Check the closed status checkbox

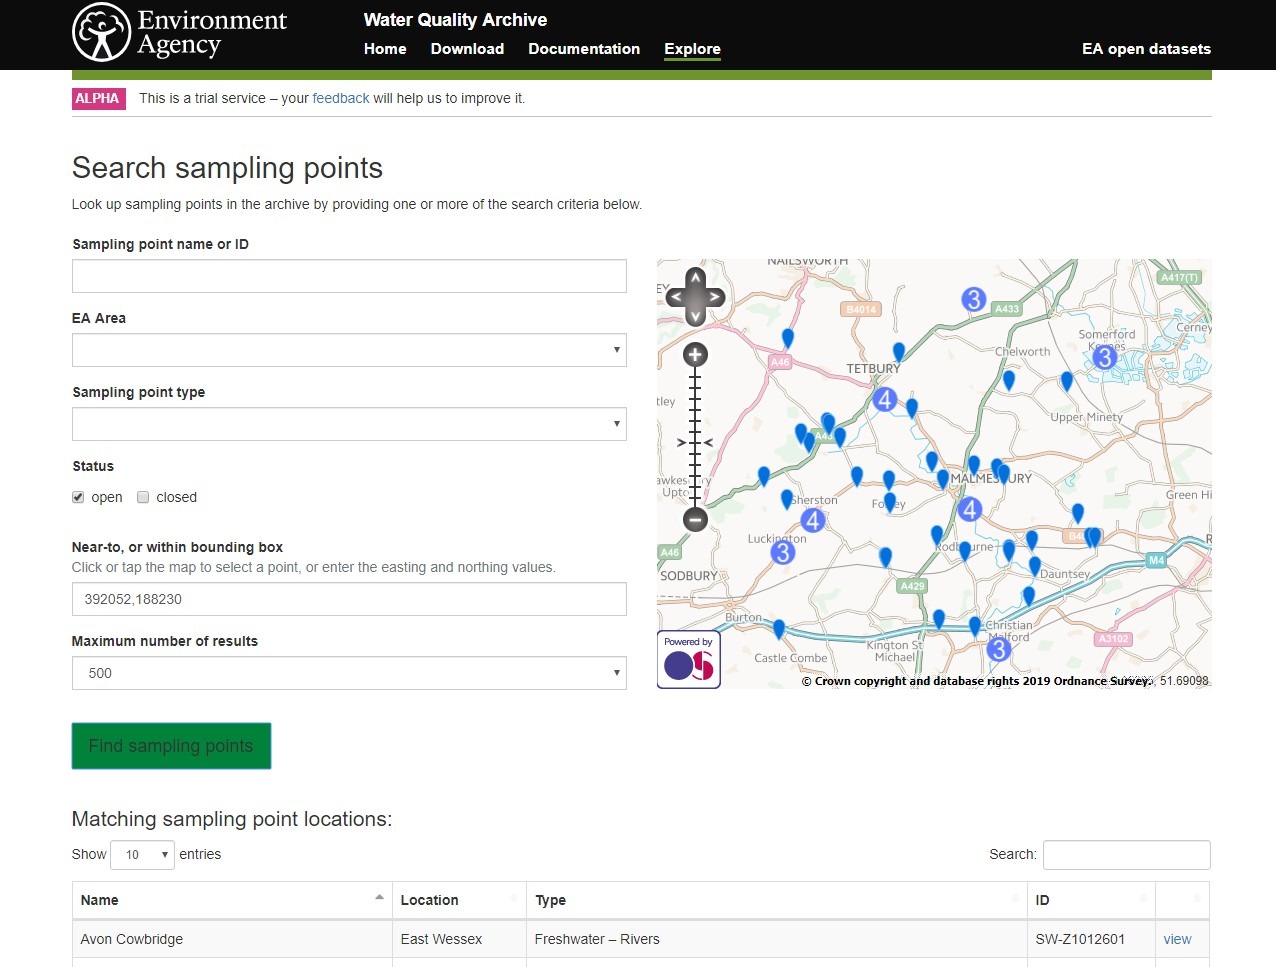[143, 497]
